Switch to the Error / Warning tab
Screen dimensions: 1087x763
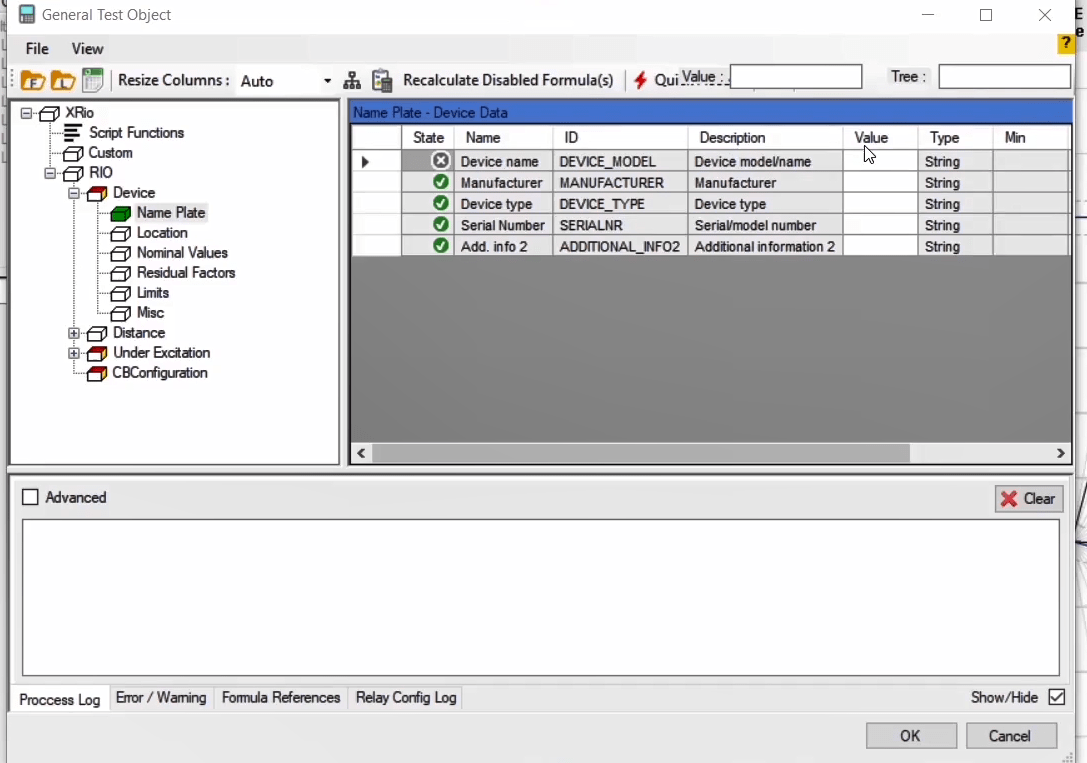pyautogui.click(x=160, y=698)
